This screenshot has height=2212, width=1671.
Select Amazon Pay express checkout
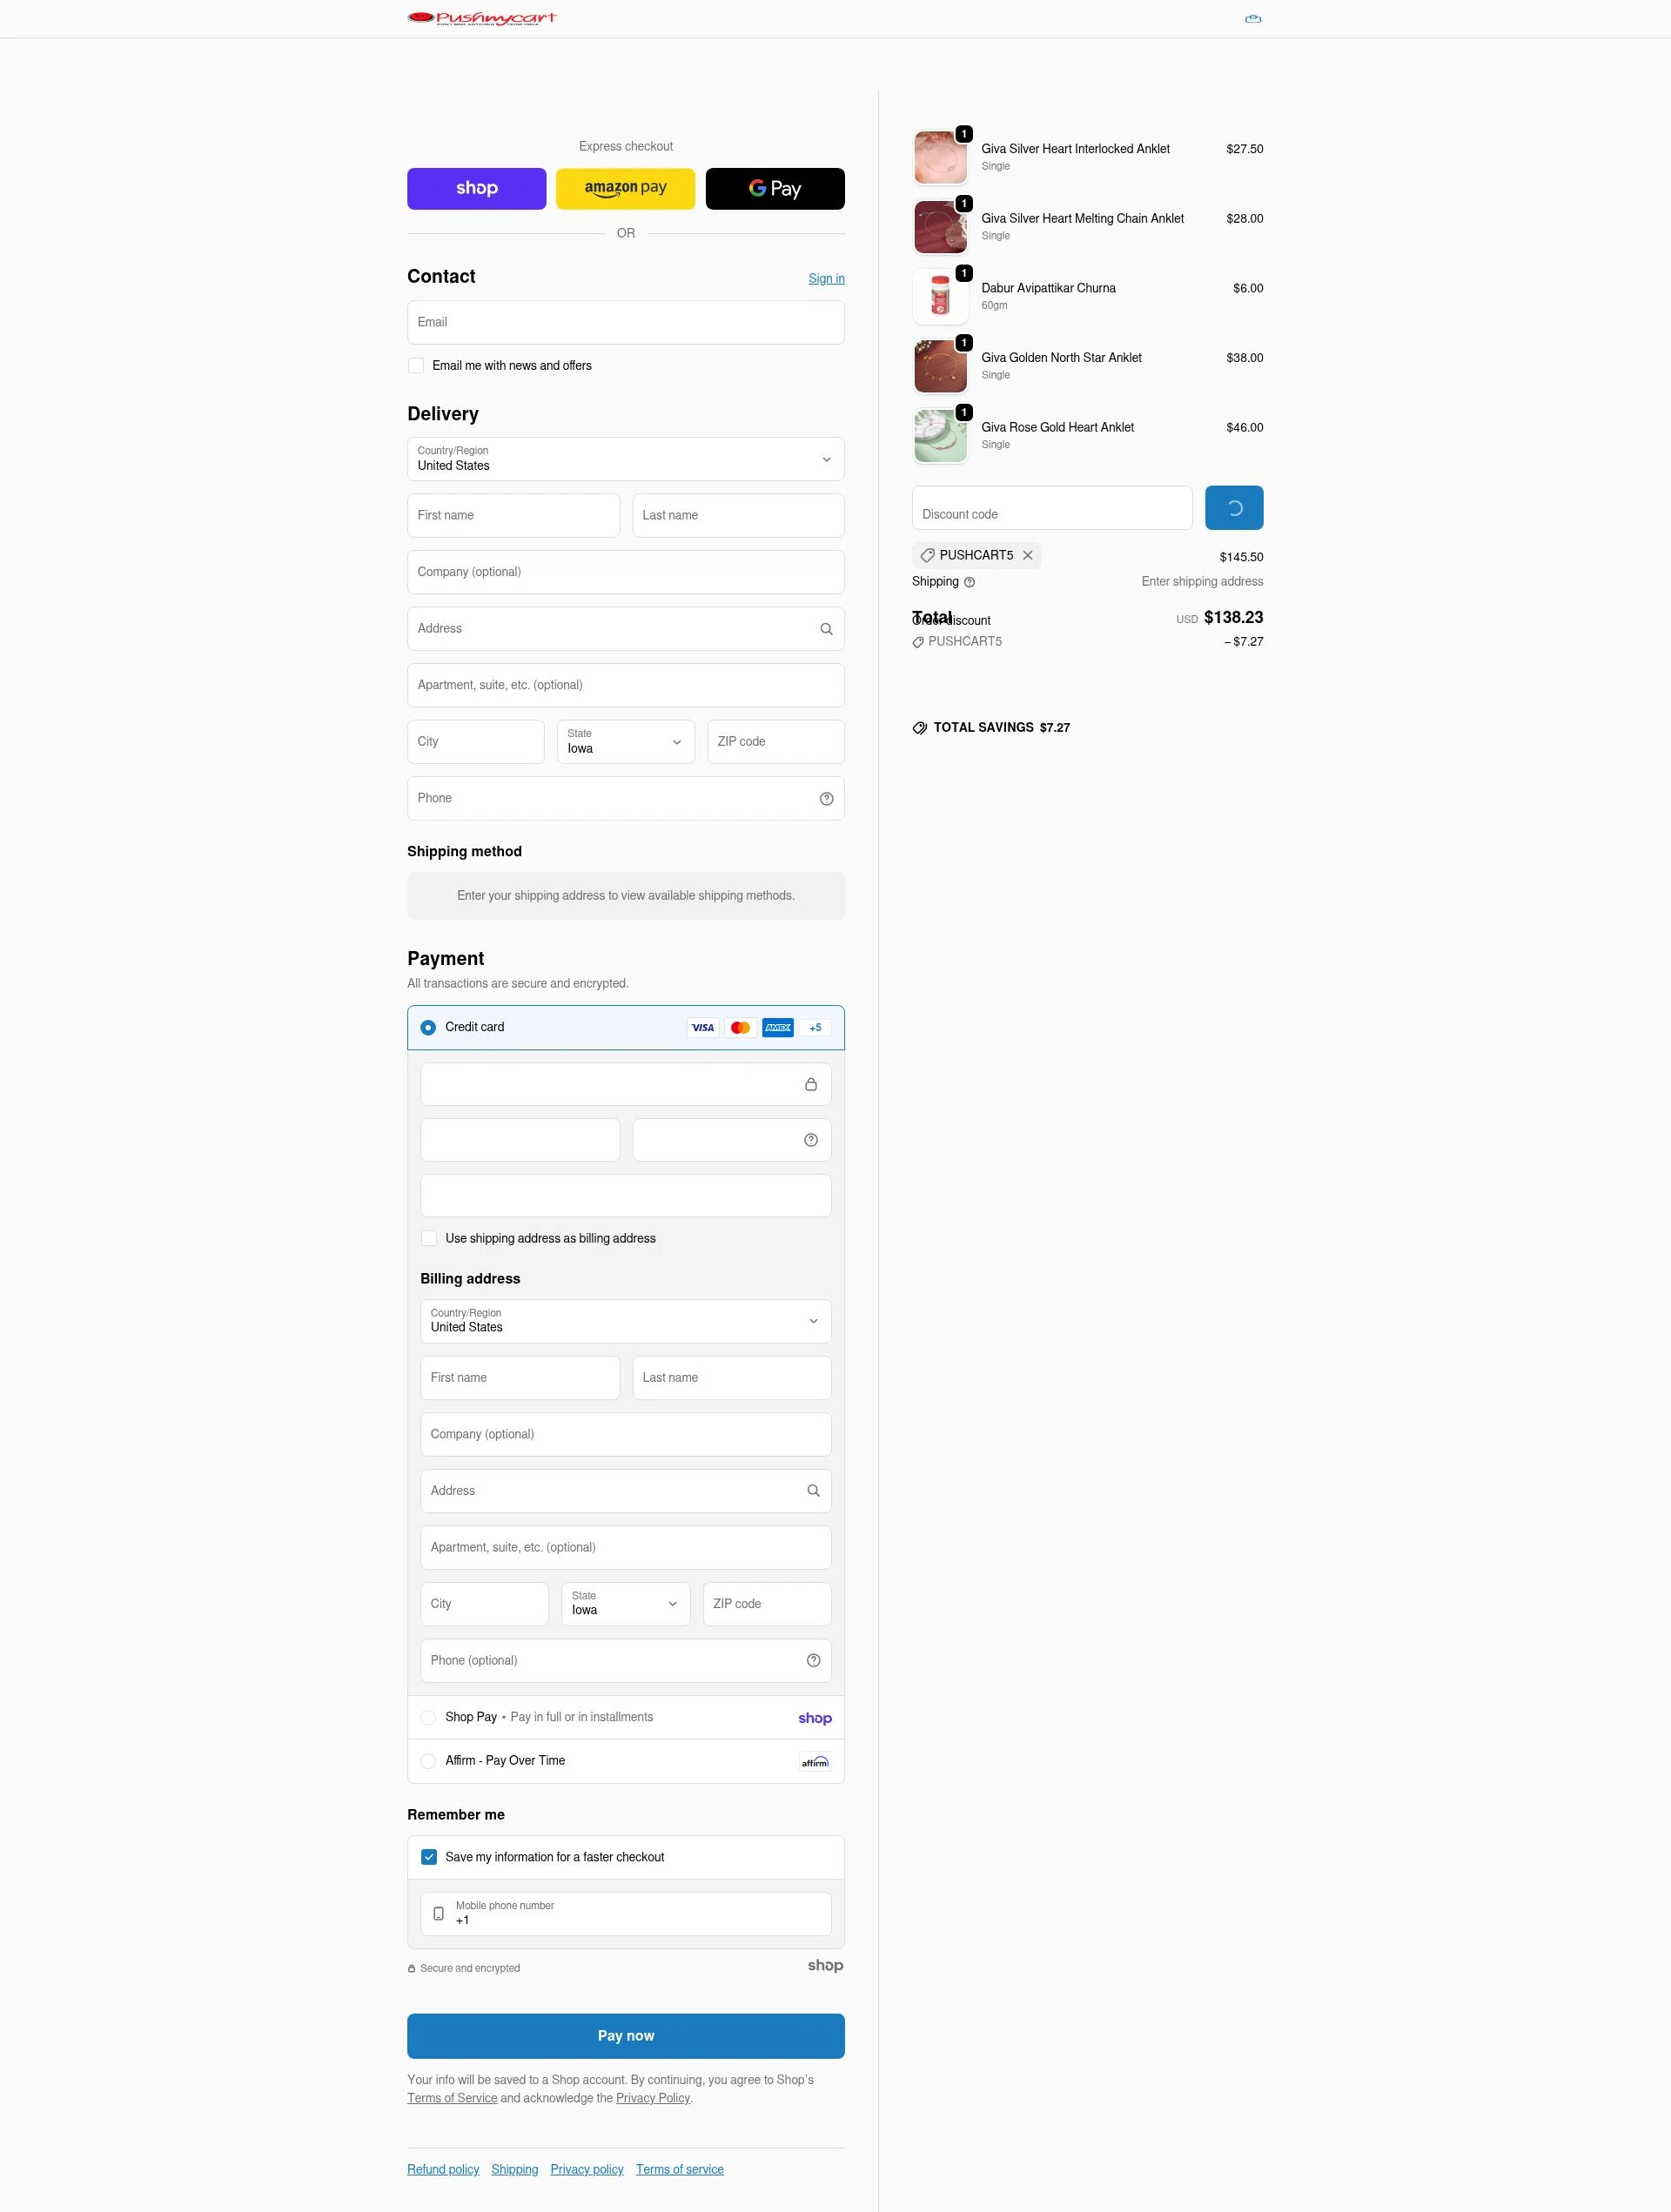pos(625,188)
